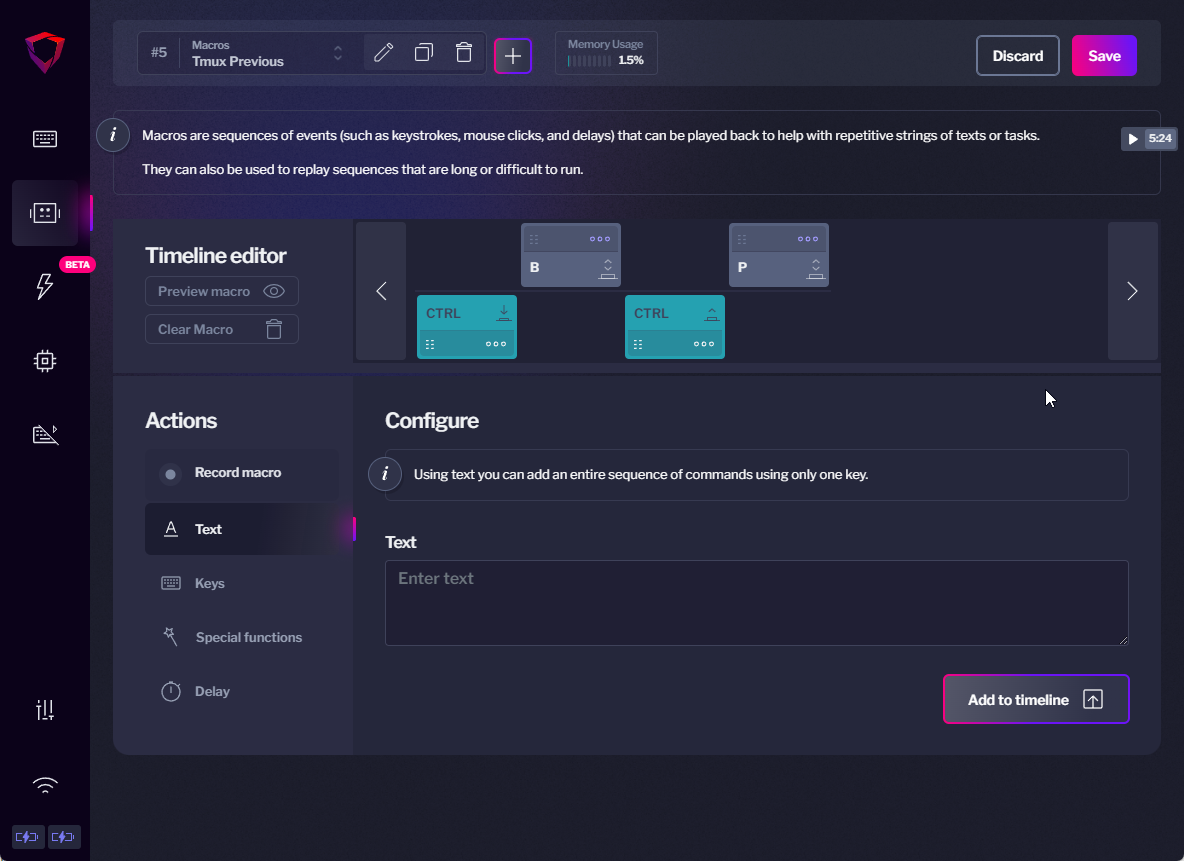This screenshot has height=861, width=1184.
Task: Grab the drag handle of first CTRL step
Action: [430, 344]
